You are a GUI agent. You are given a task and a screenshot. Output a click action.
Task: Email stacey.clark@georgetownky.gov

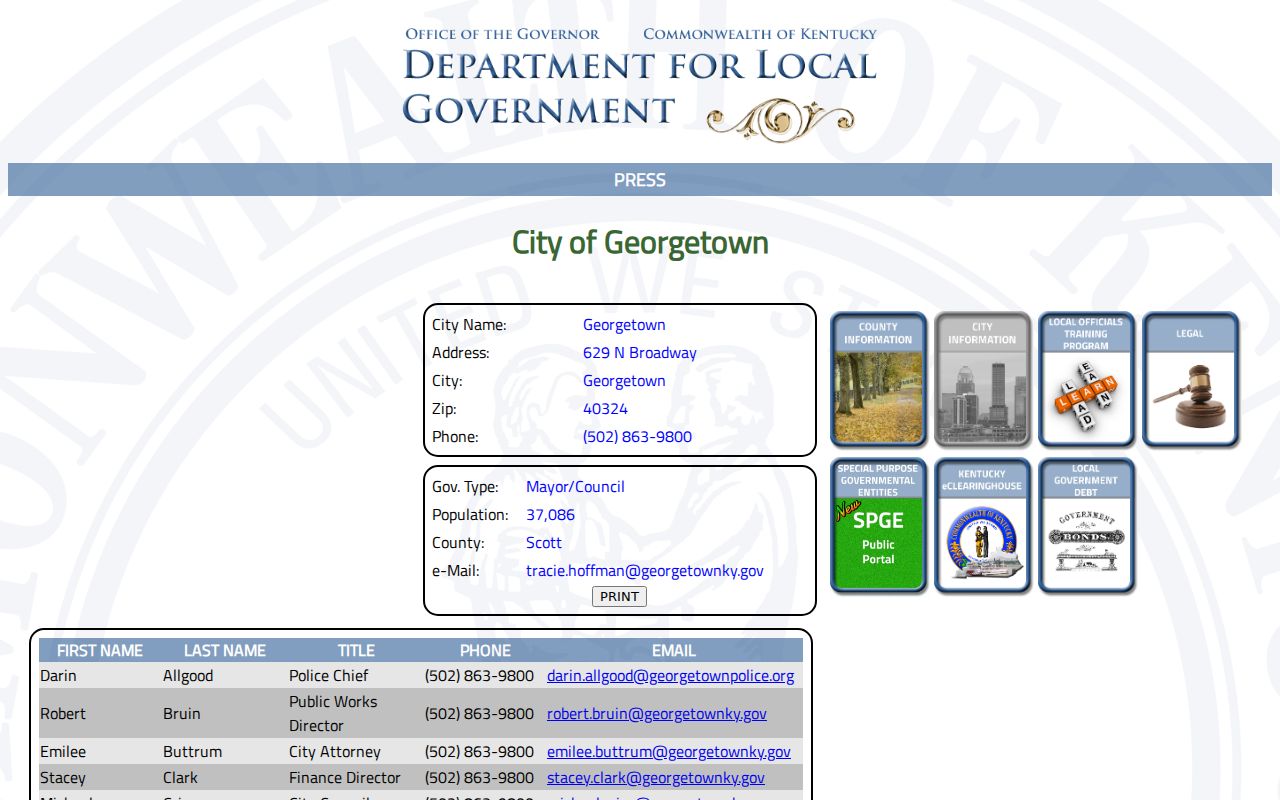point(656,778)
